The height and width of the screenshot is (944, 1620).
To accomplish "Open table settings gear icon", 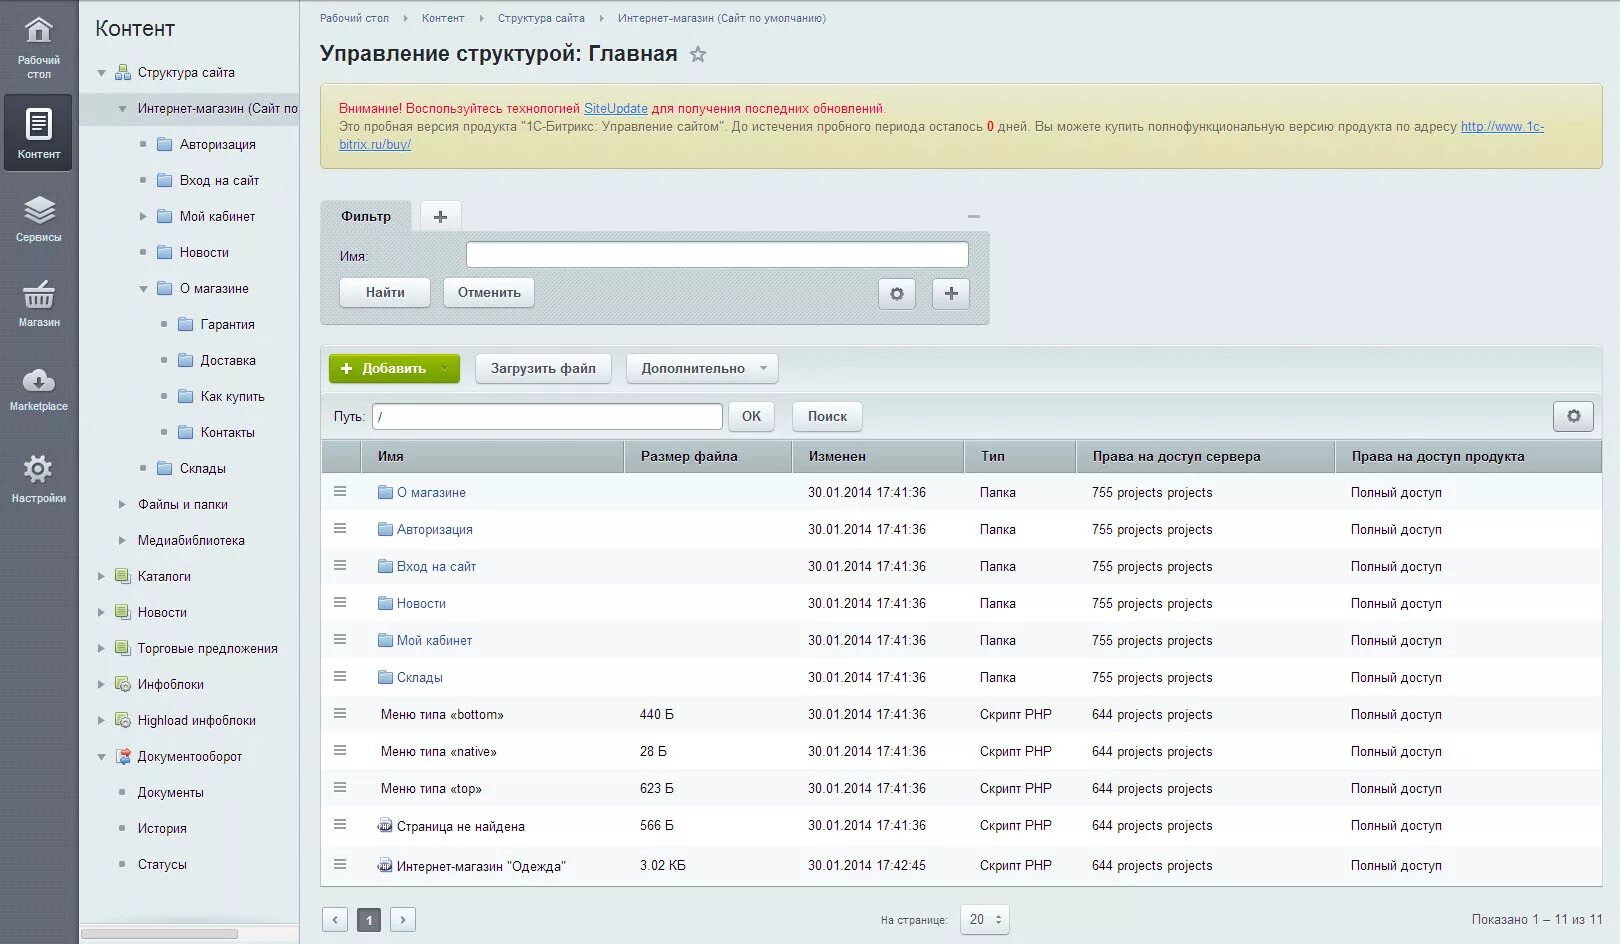I will tap(1573, 416).
